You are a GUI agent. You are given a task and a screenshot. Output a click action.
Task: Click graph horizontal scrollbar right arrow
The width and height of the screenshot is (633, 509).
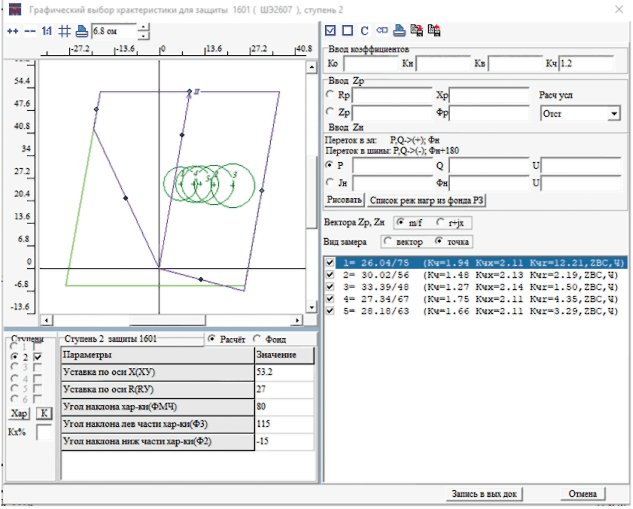point(297,320)
